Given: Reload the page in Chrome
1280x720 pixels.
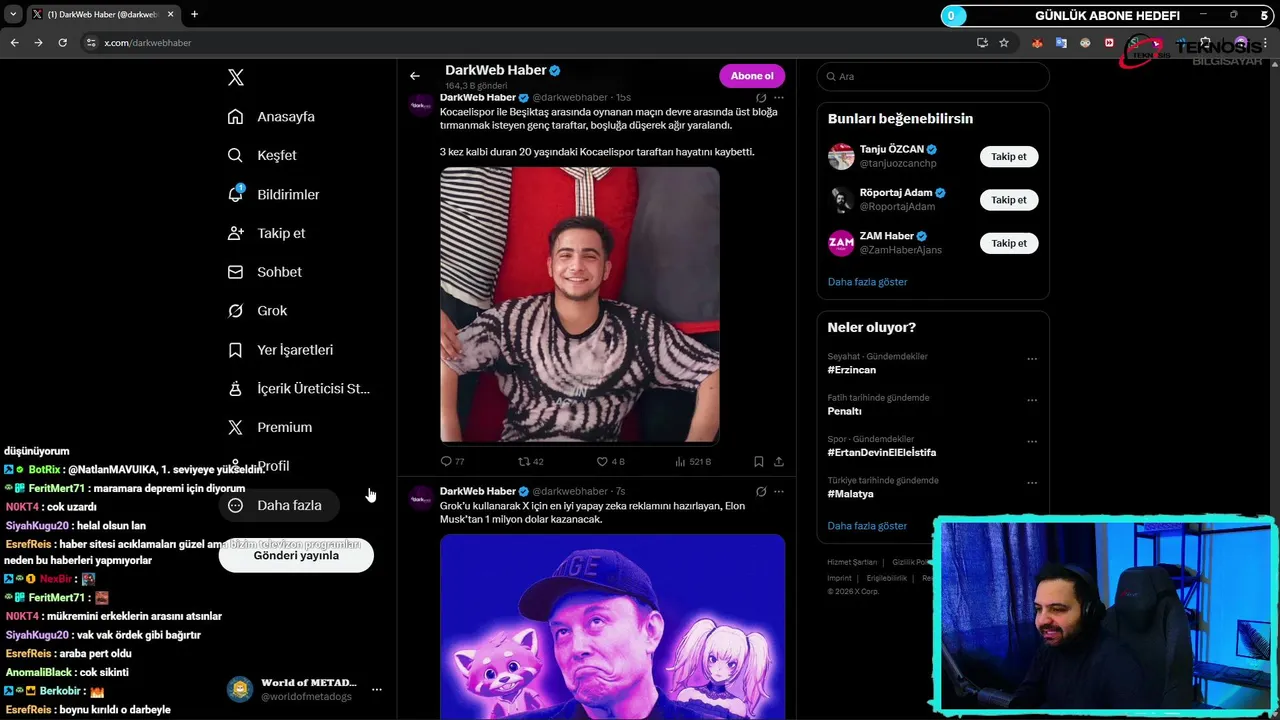Looking at the screenshot, I should pyautogui.click(x=62, y=43).
